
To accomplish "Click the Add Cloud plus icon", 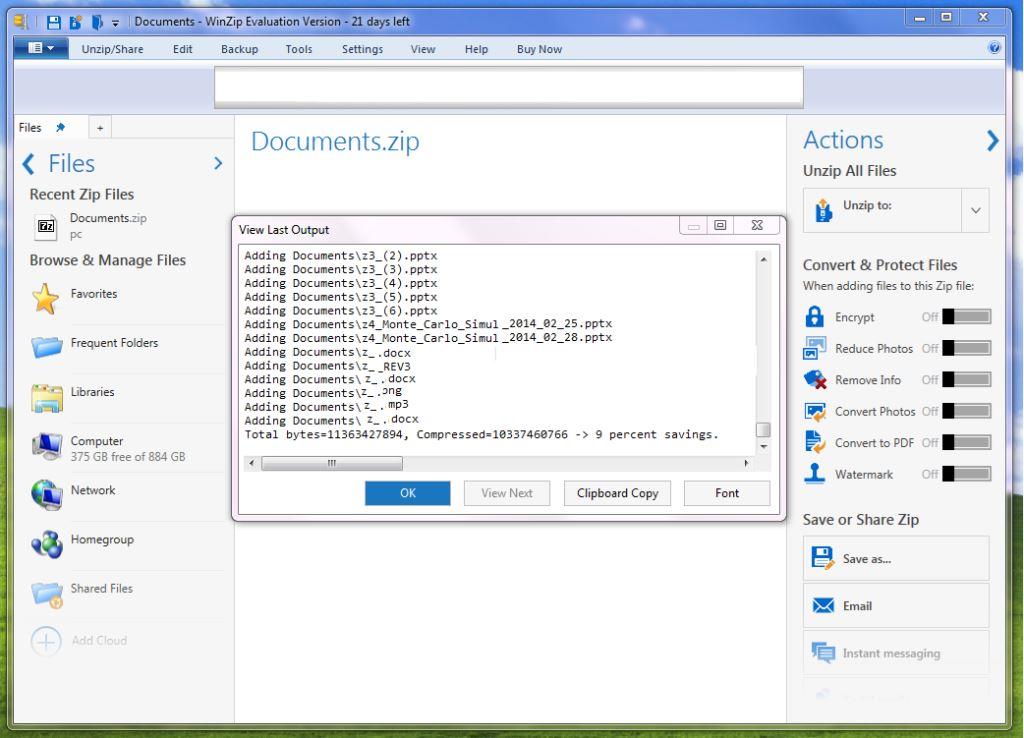I will (46, 641).
